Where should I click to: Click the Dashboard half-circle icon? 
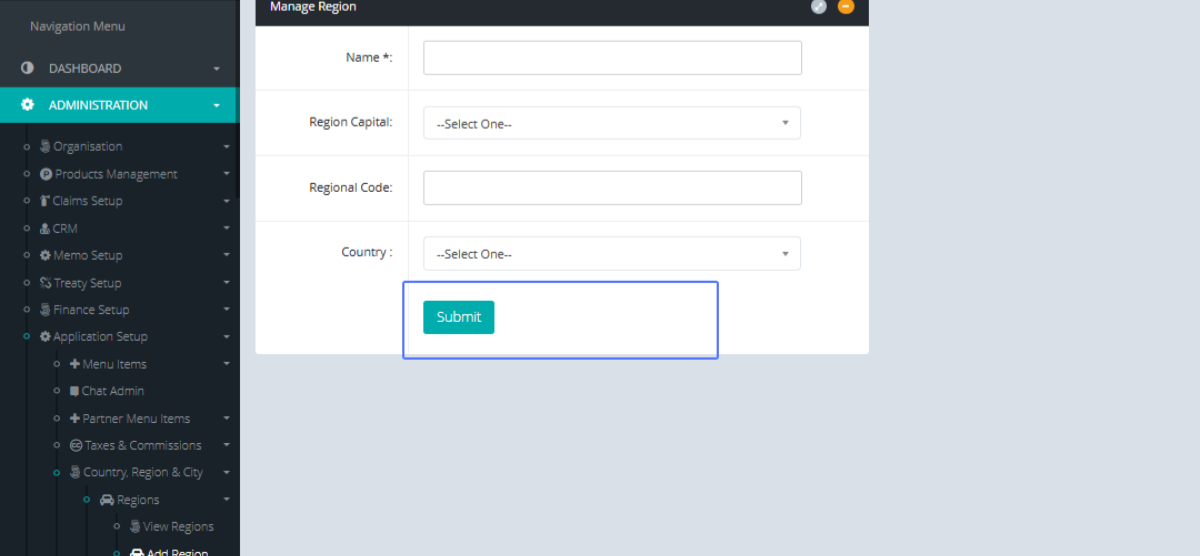click(28, 68)
